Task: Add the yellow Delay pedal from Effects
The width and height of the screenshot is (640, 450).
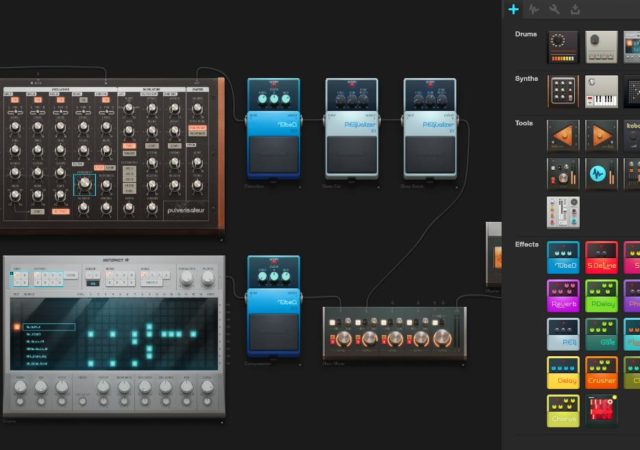Action: [x=563, y=372]
